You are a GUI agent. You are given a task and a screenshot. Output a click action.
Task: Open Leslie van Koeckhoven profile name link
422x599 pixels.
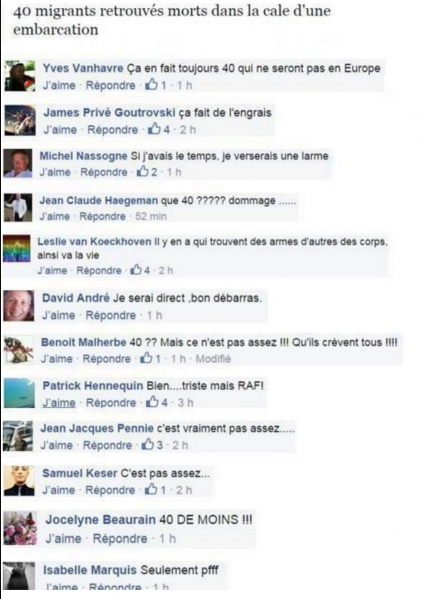pyautogui.click(x=94, y=241)
